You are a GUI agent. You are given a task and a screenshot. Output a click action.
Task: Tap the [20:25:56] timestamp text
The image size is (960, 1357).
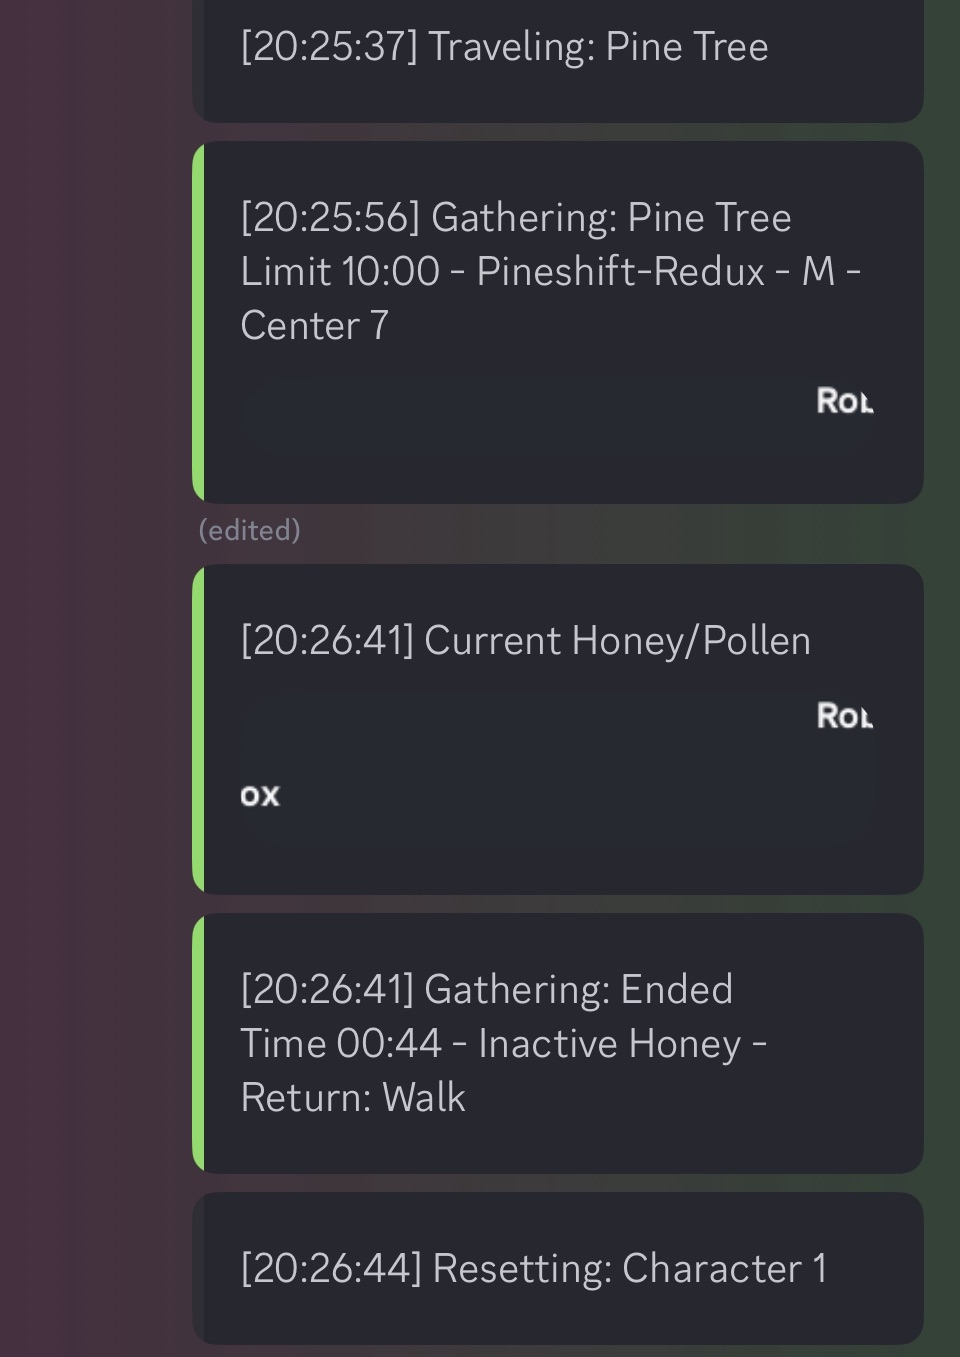click(330, 218)
